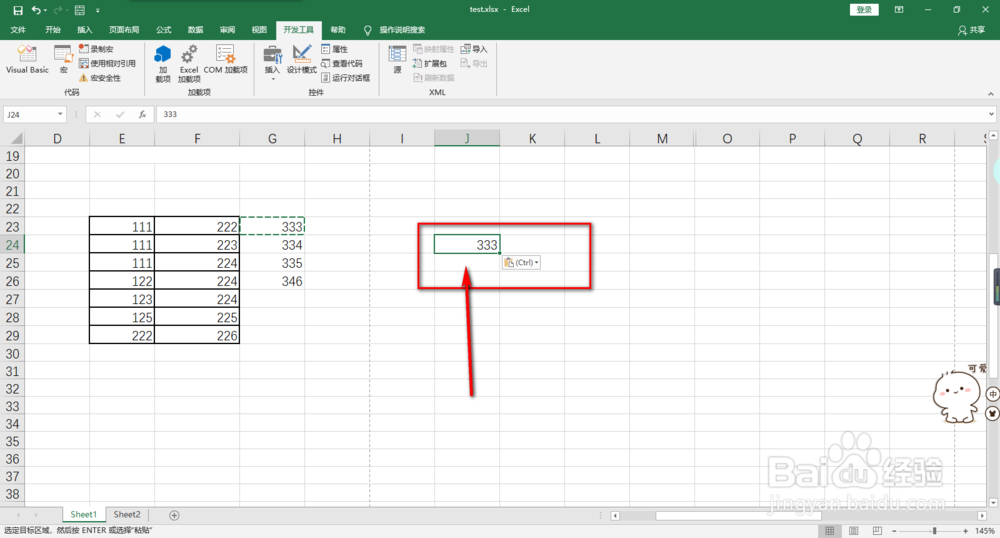This screenshot has height=538, width=1000.
Task: Add a new sheet with plus button
Action: pos(174,515)
